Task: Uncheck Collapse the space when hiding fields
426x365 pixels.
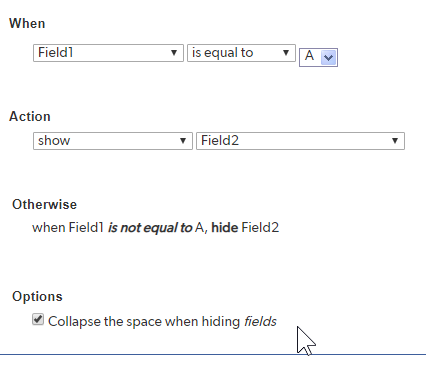Action: click(x=38, y=319)
